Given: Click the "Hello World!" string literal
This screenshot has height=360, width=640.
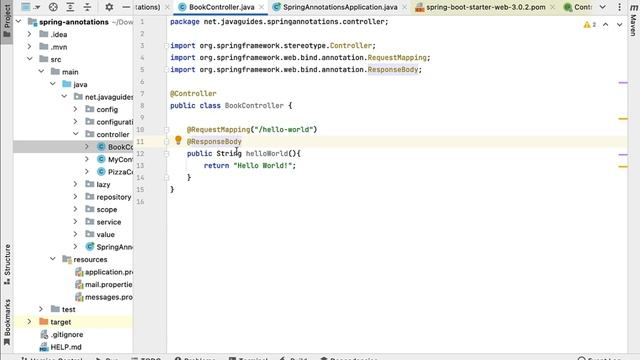Looking at the screenshot, I should (x=263, y=166).
